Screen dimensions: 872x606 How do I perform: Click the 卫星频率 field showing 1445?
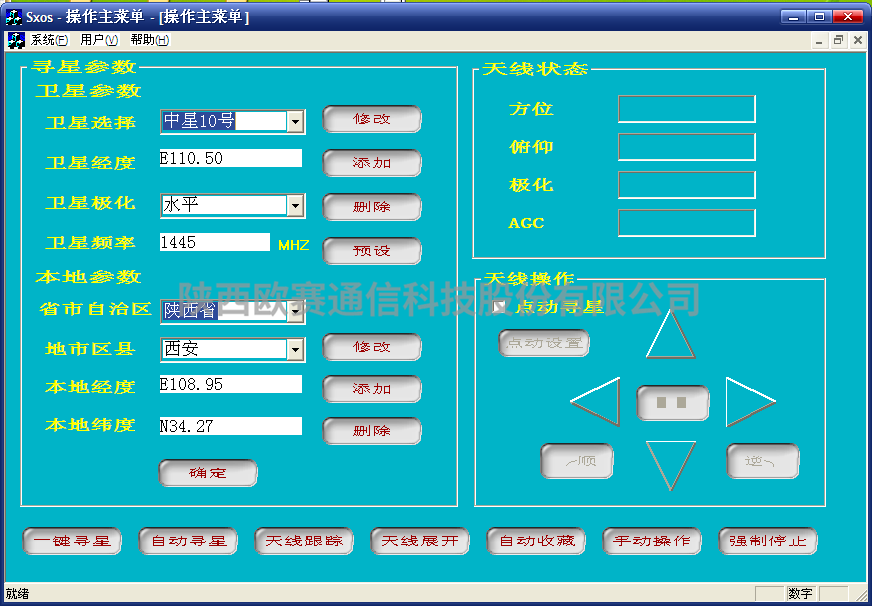[214, 242]
